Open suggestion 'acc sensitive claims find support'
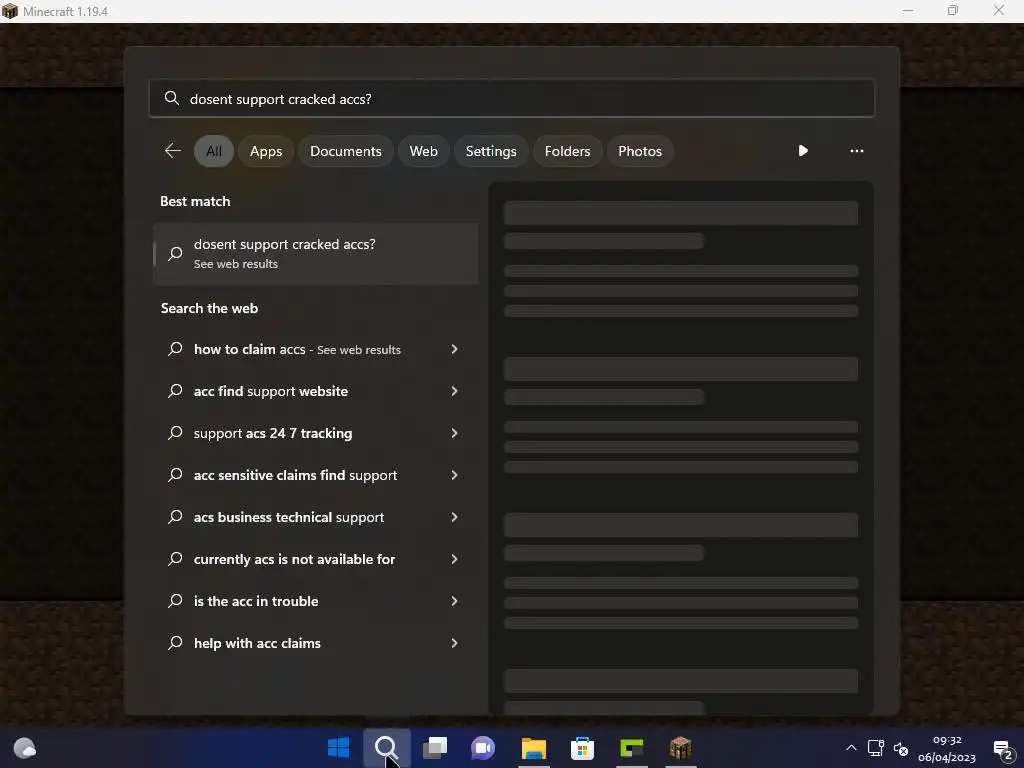1024x768 pixels. pyautogui.click(x=316, y=475)
